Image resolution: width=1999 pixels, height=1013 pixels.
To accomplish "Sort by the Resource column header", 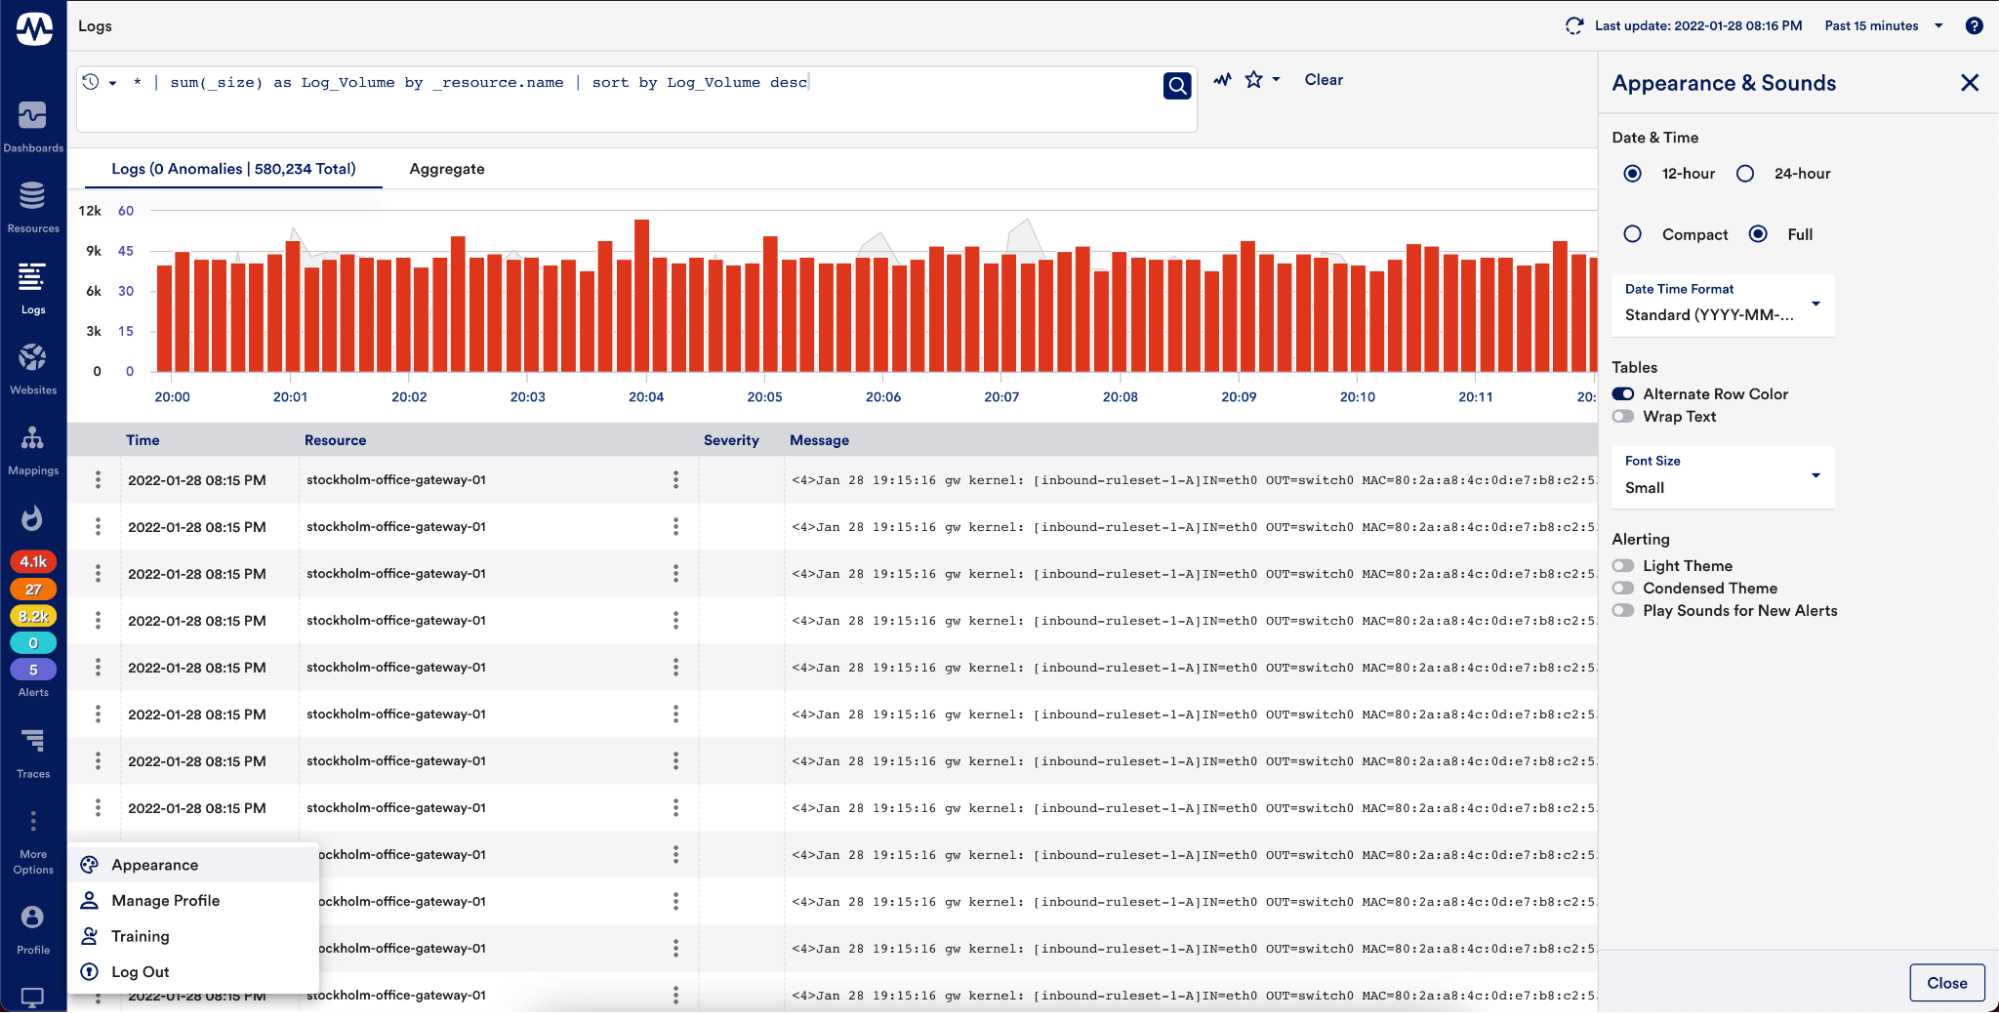I will coord(335,440).
